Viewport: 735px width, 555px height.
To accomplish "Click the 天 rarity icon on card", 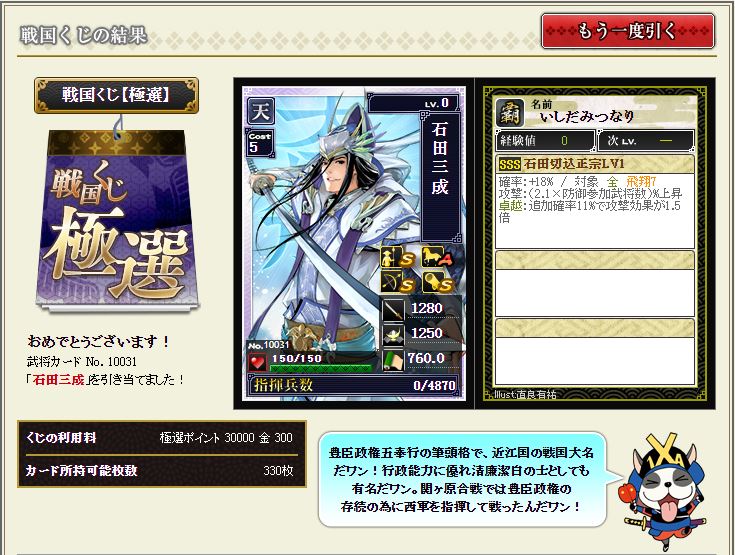I will click(x=260, y=111).
